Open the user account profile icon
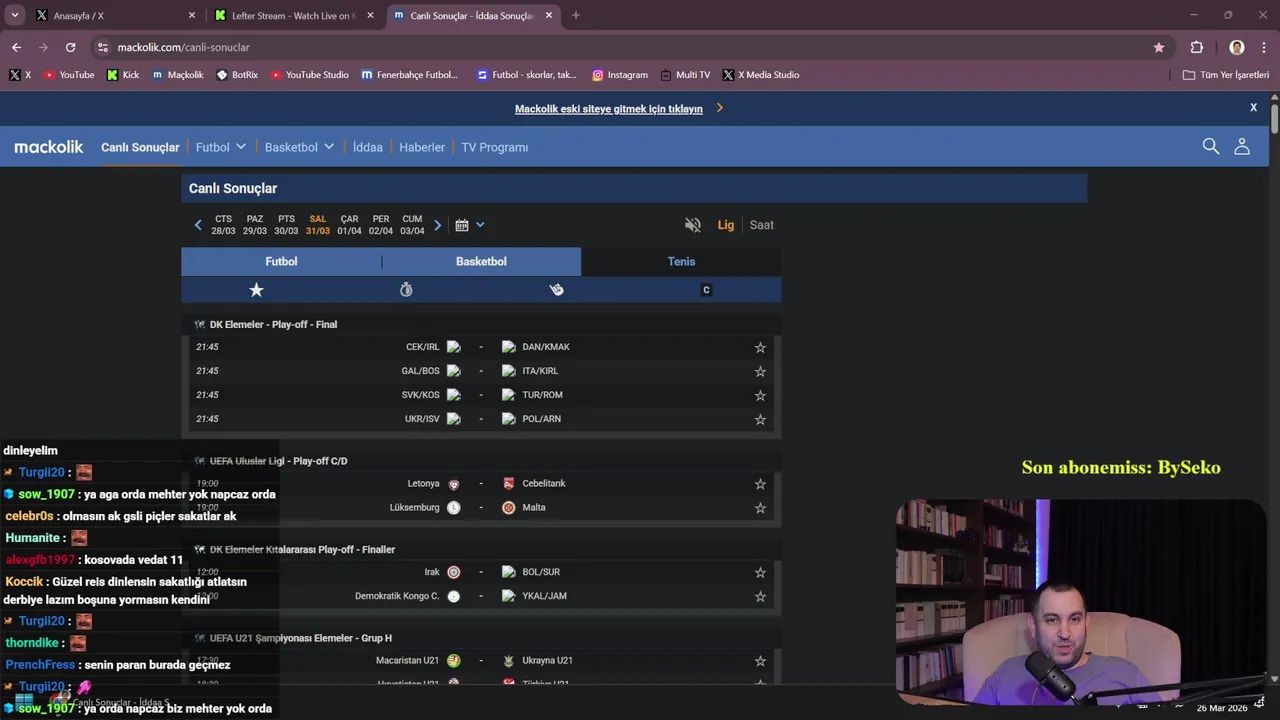The width and height of the screenshot is (1280, 720). pyautogui.click(x=1242, y=147)
